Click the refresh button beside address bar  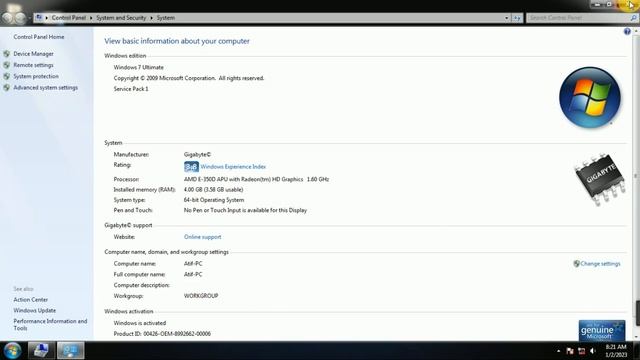coord(517,18)
